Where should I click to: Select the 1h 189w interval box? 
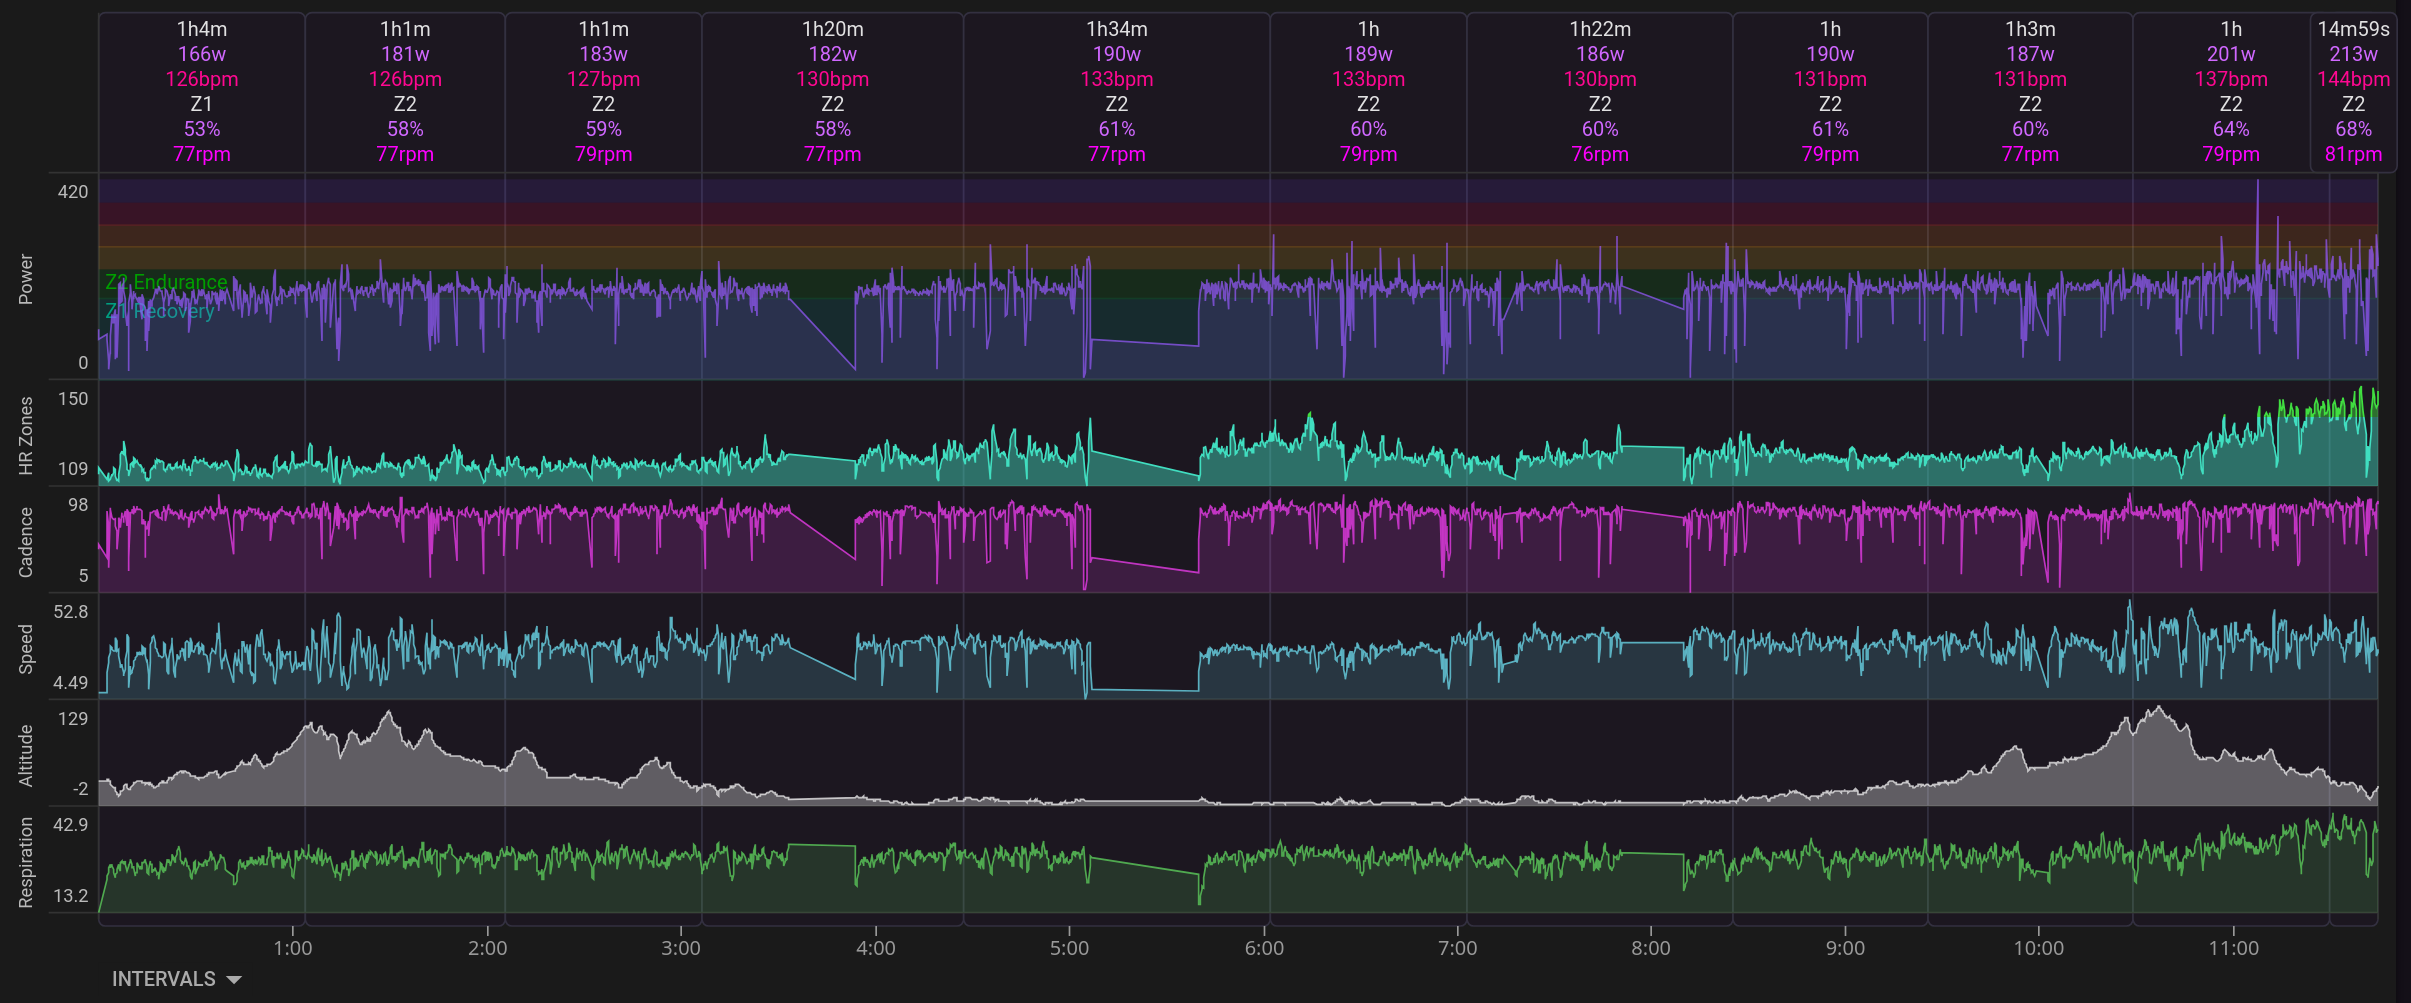[x=1368, y=92]
